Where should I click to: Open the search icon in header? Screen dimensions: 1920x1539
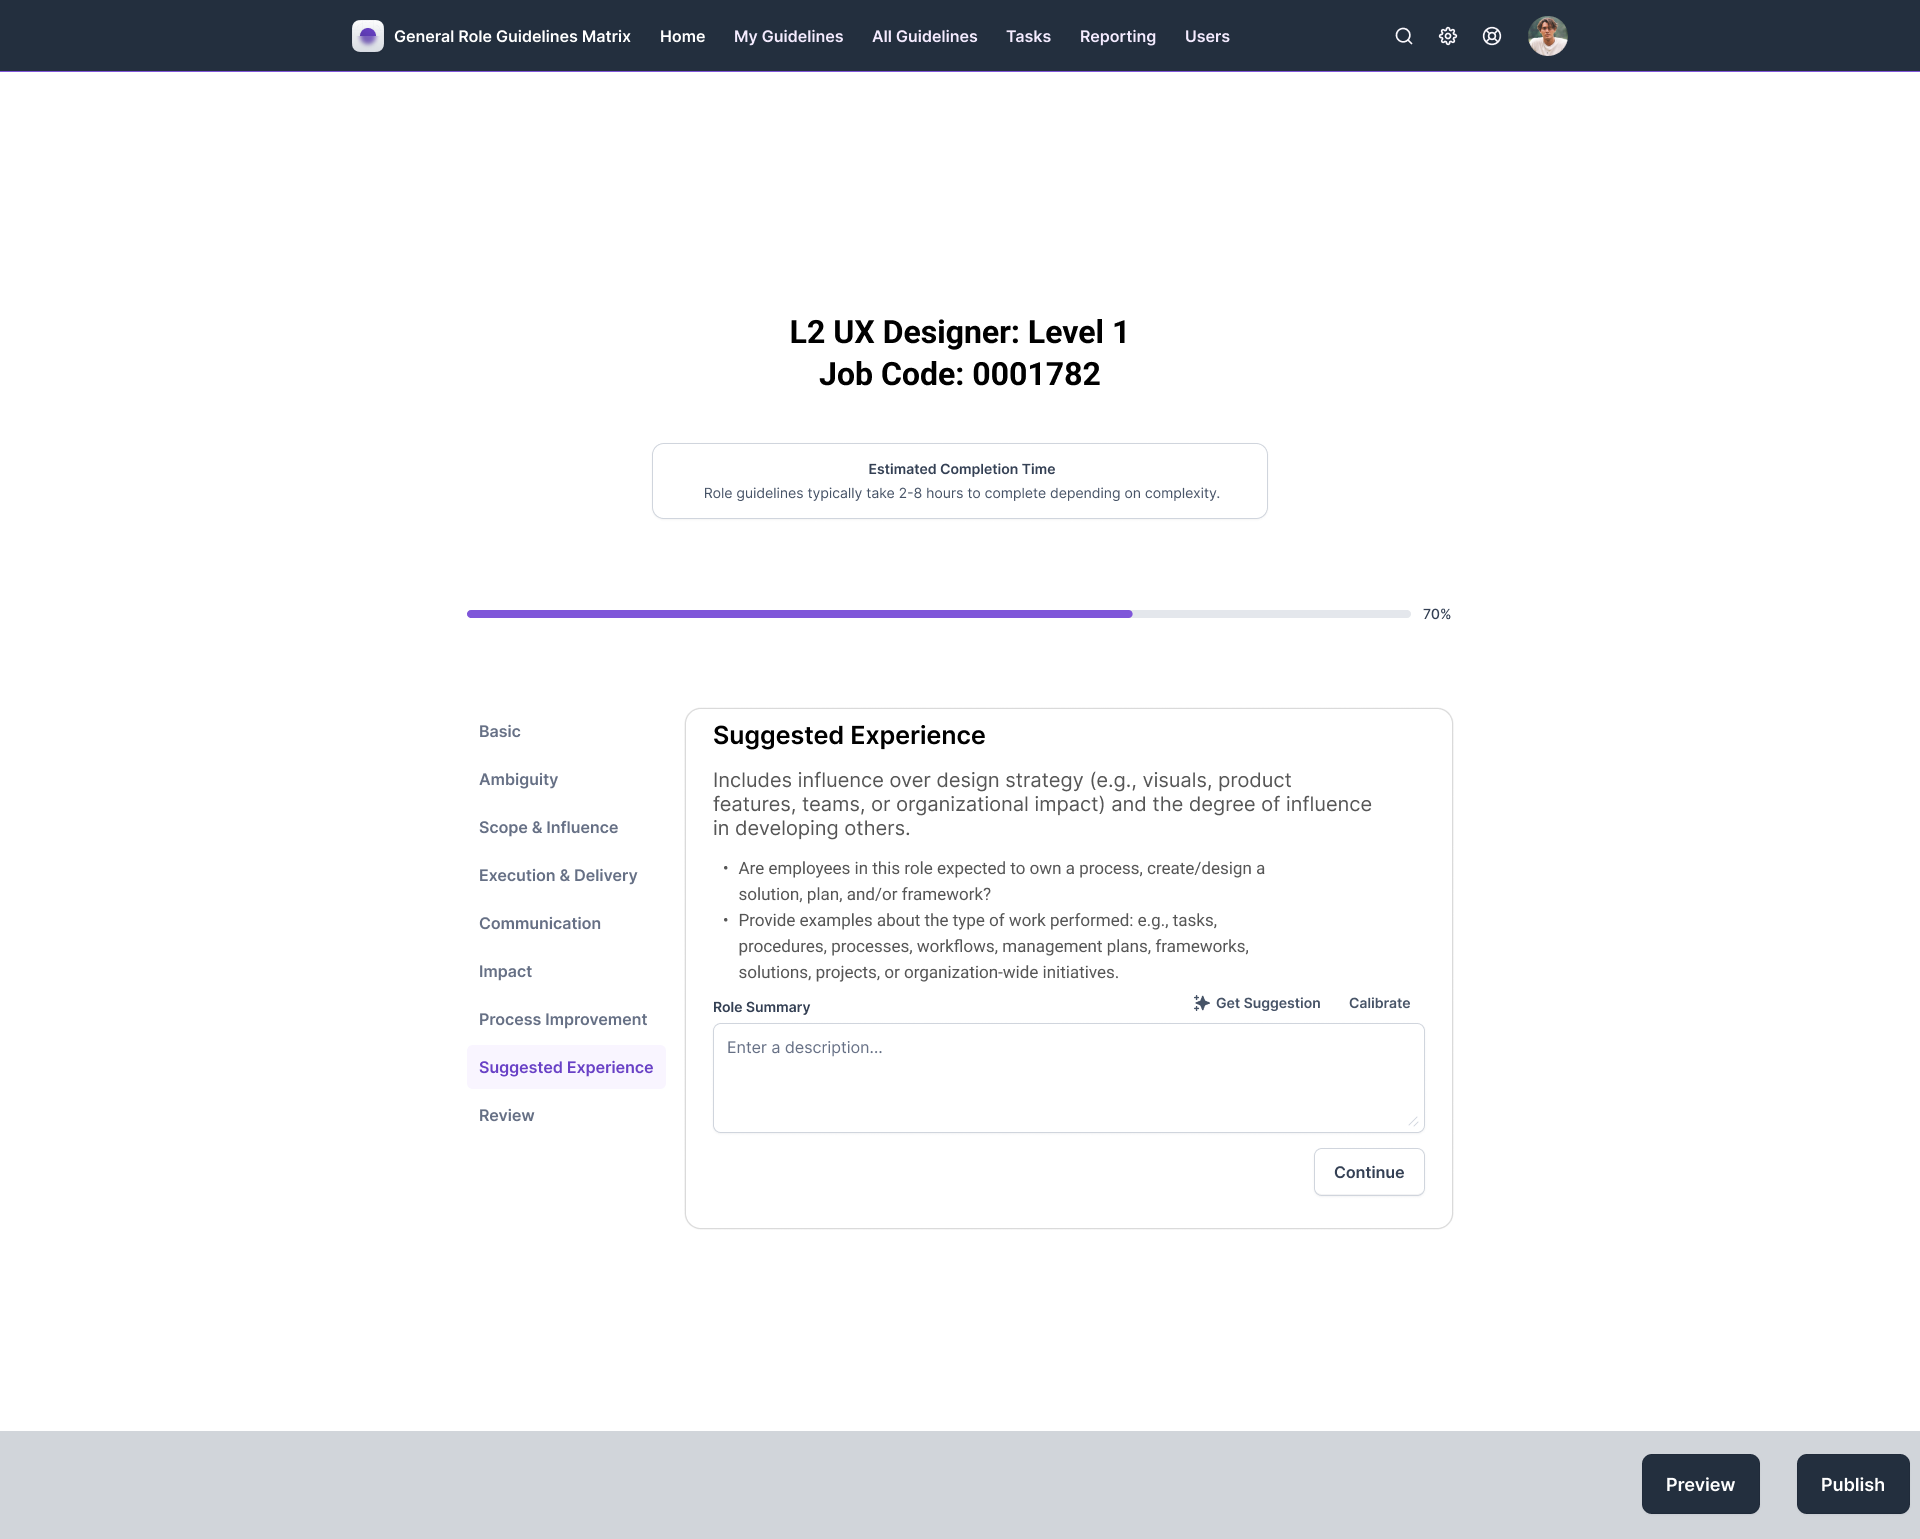(1404, 36)
